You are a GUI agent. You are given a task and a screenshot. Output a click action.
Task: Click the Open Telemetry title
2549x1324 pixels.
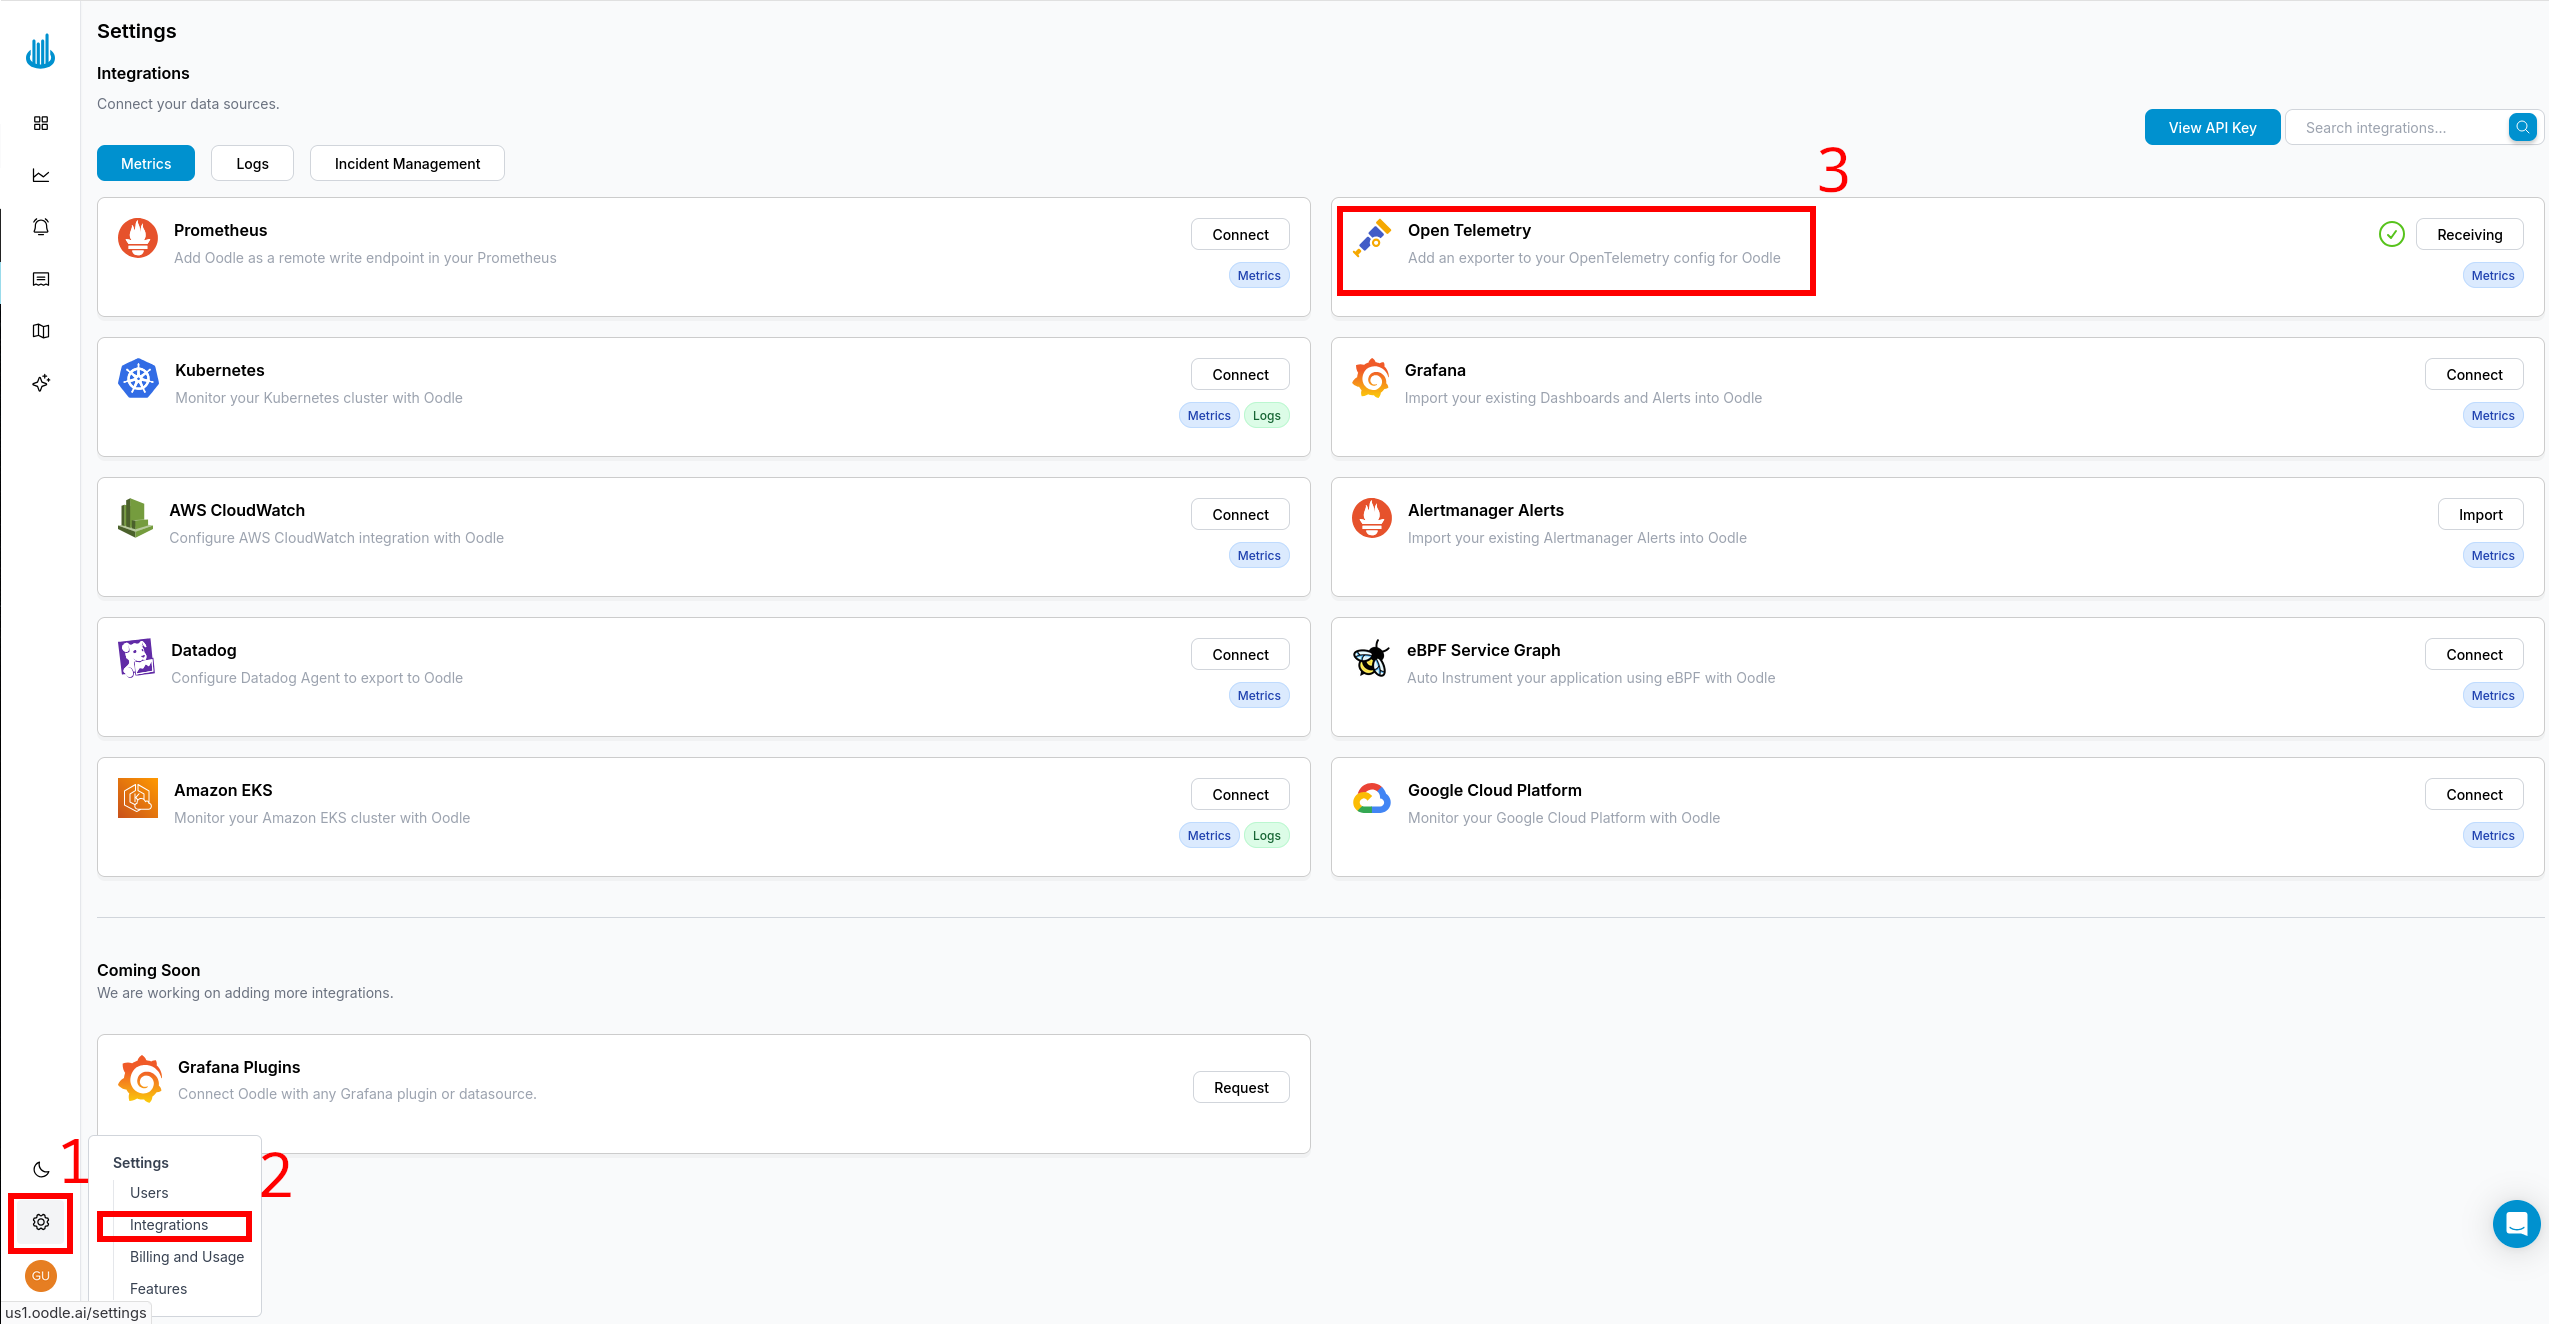1469,230
